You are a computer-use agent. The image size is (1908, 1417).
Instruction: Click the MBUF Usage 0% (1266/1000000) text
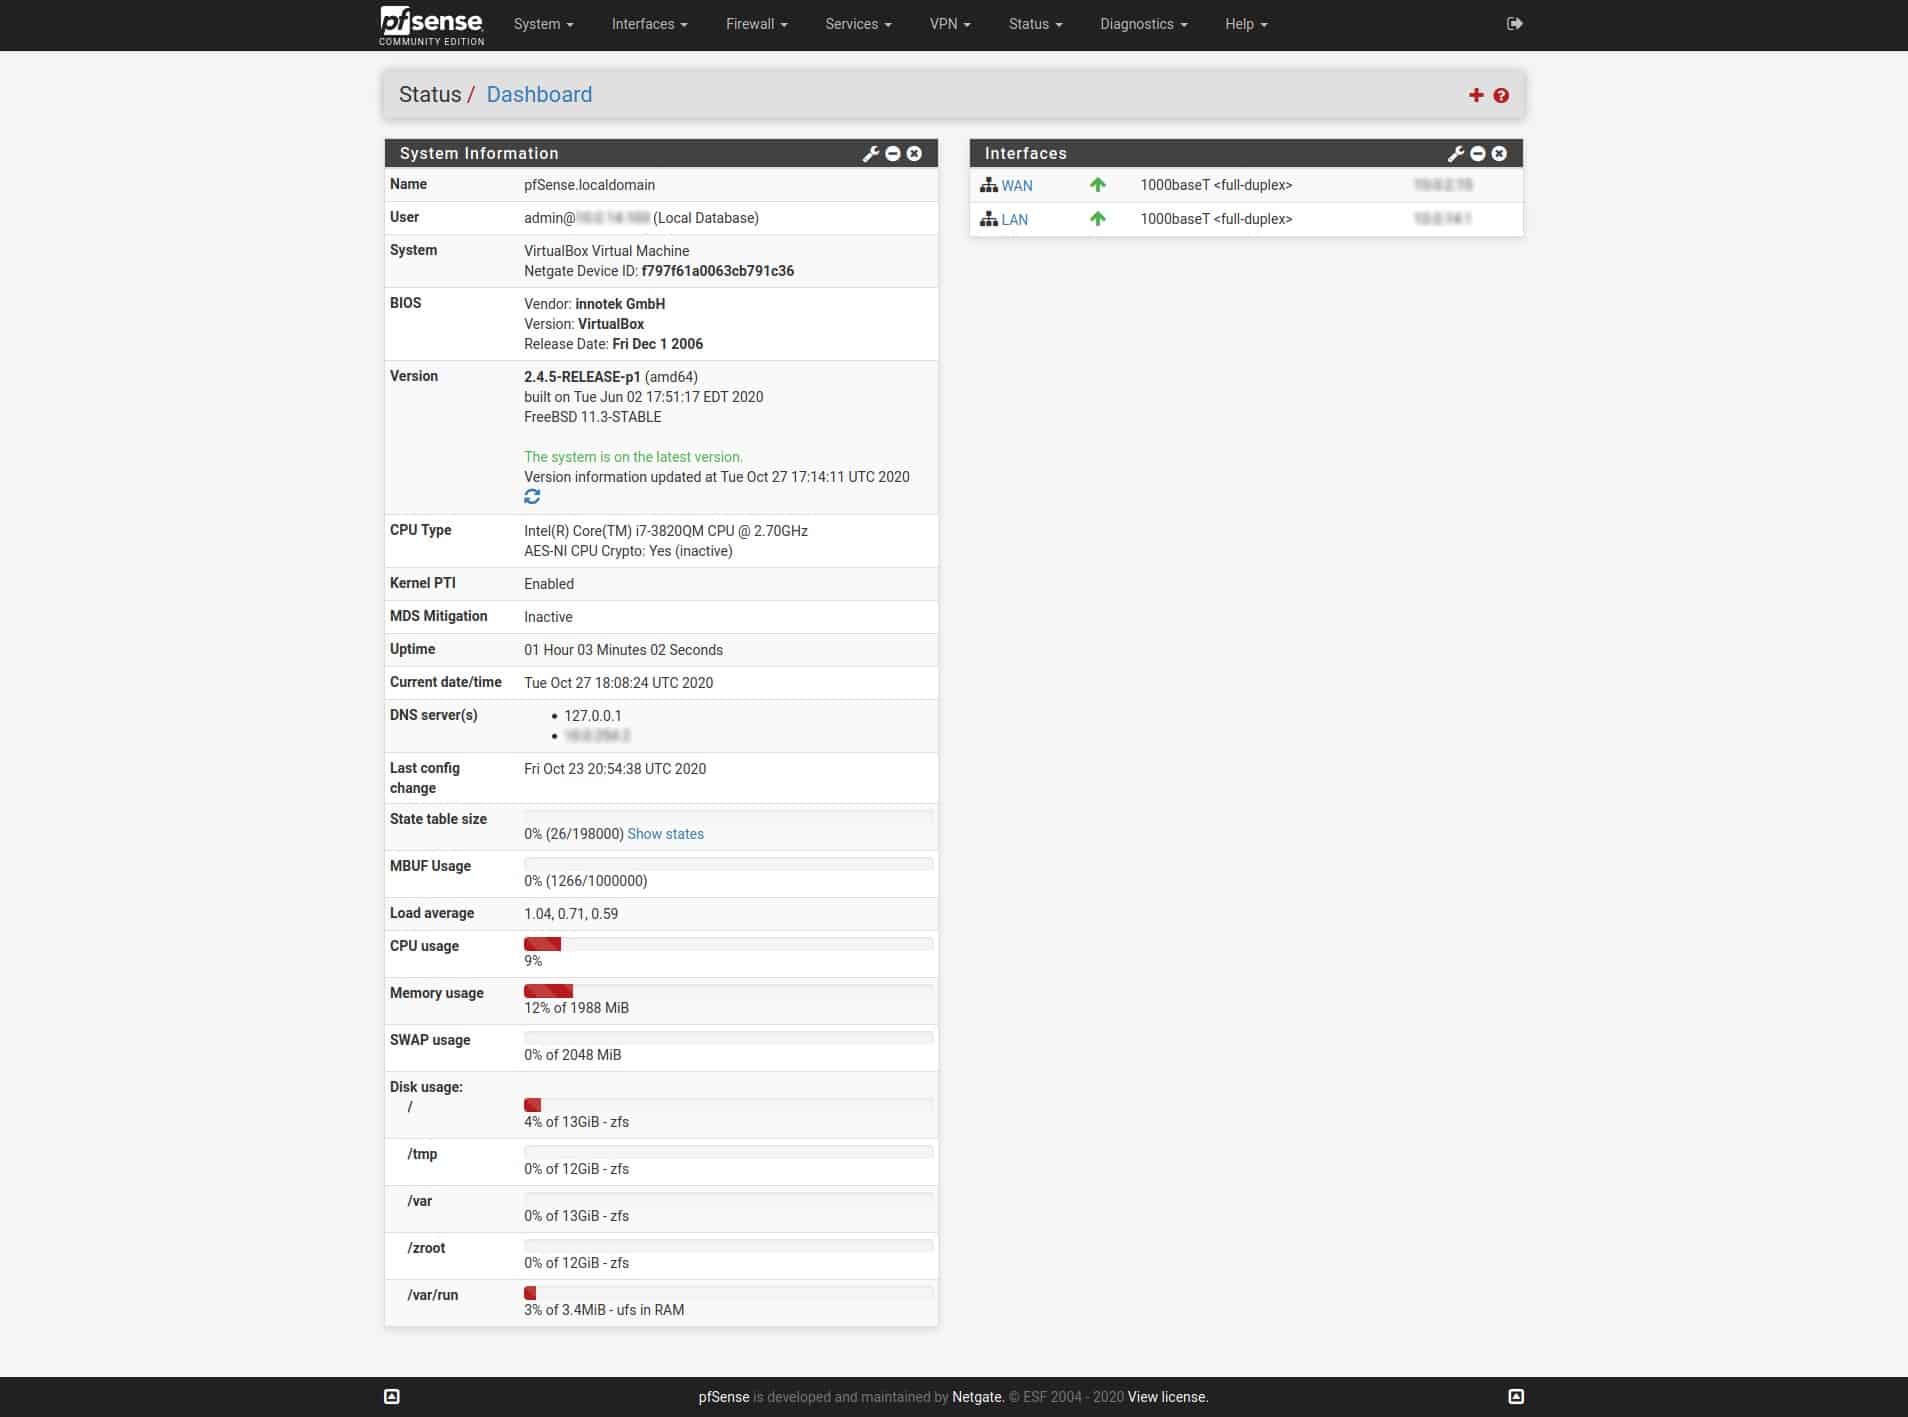click(x=585, y=881)
